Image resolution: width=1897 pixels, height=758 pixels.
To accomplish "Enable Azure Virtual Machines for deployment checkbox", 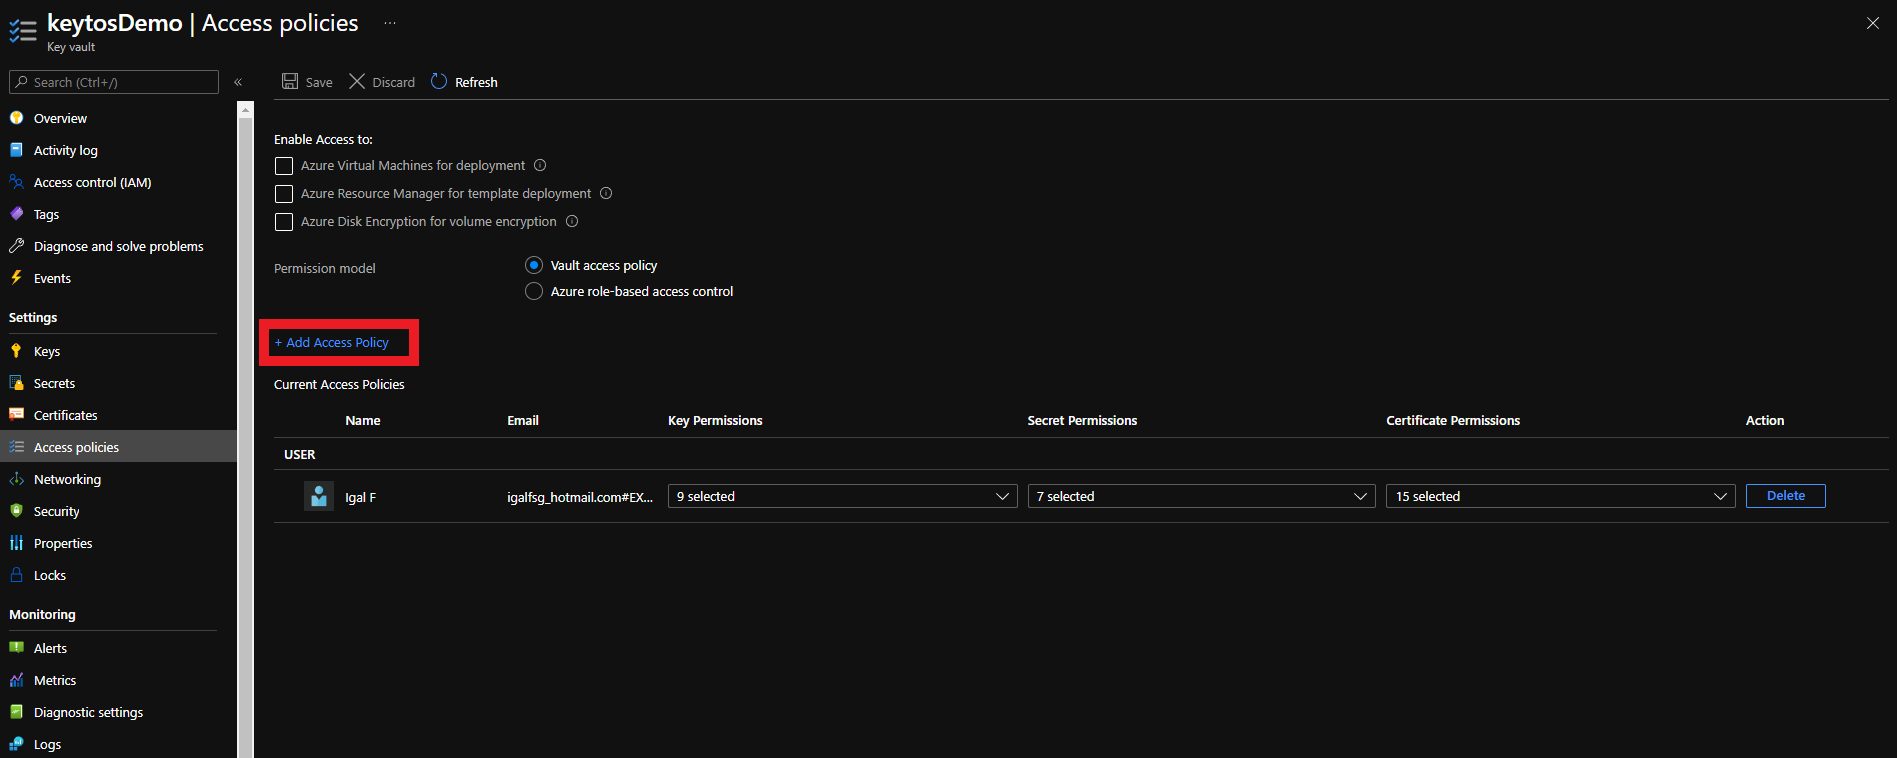I will pyautogui.click(x=284, y=166).
